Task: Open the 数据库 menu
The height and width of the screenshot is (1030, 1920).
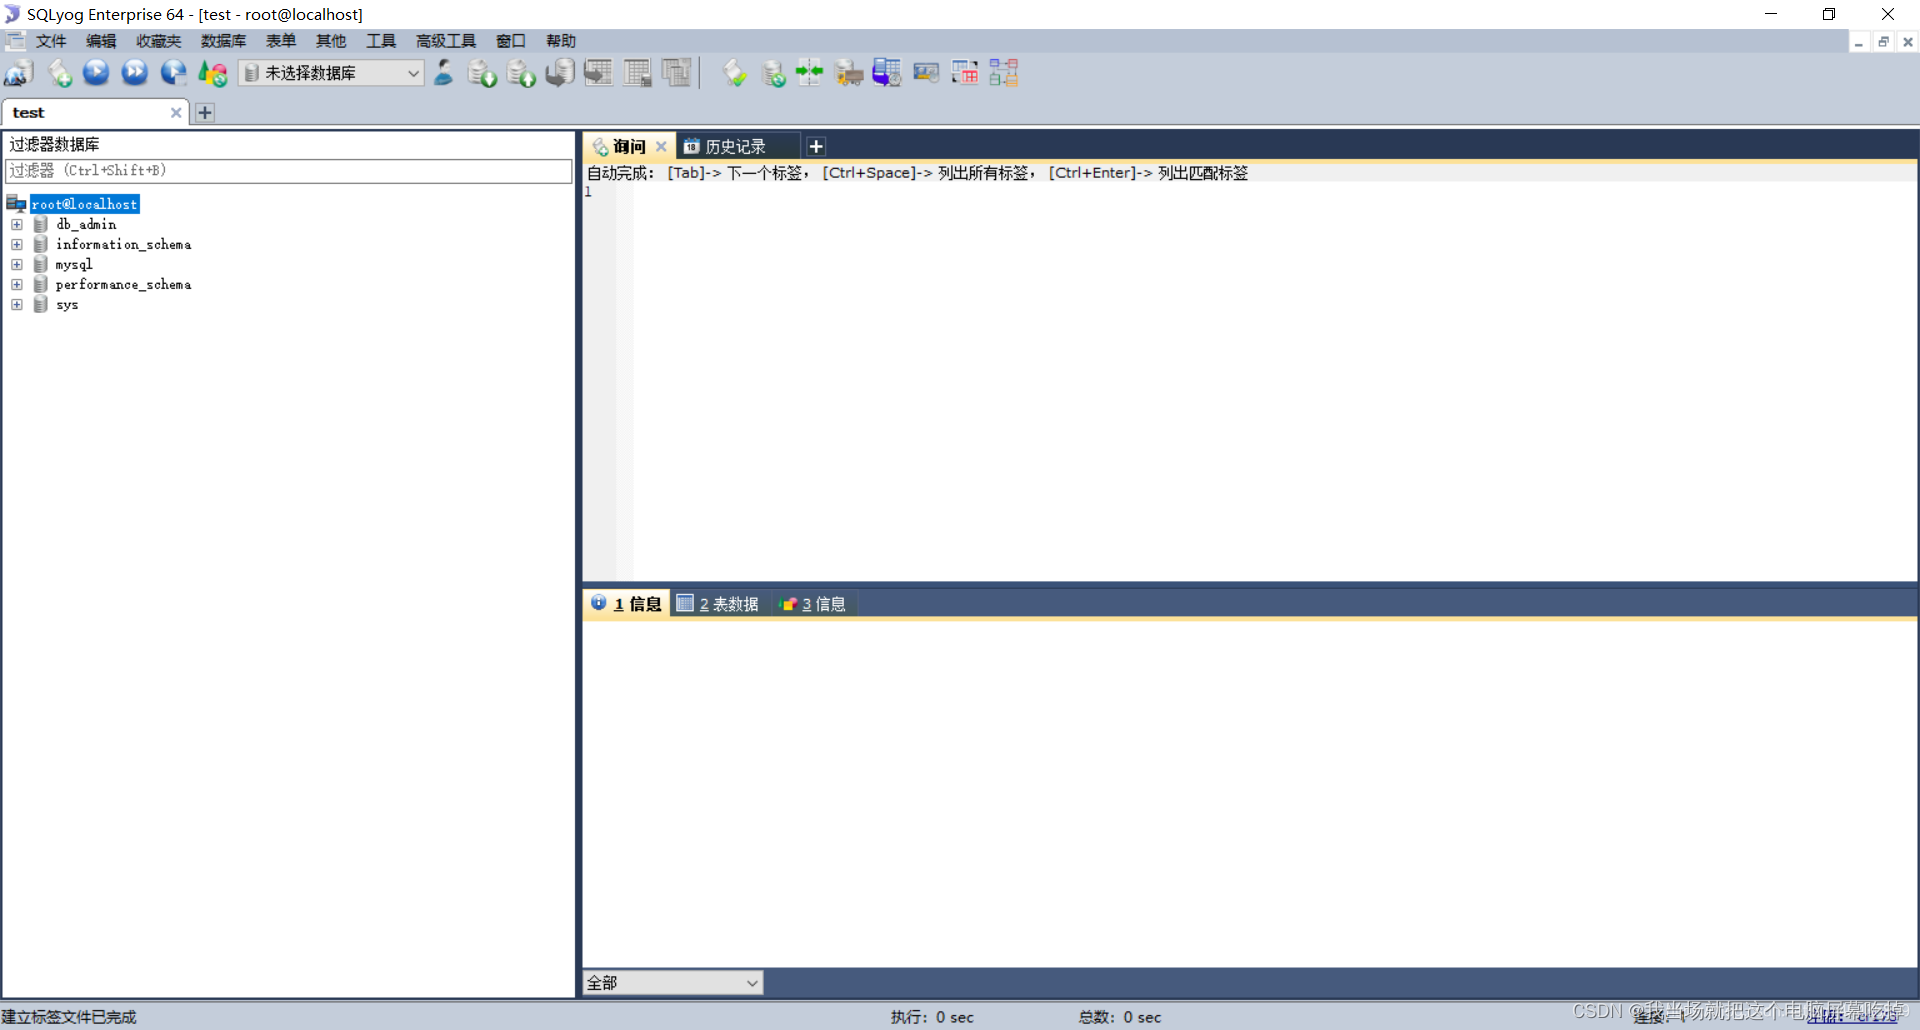Action: [x=223, y=41]
